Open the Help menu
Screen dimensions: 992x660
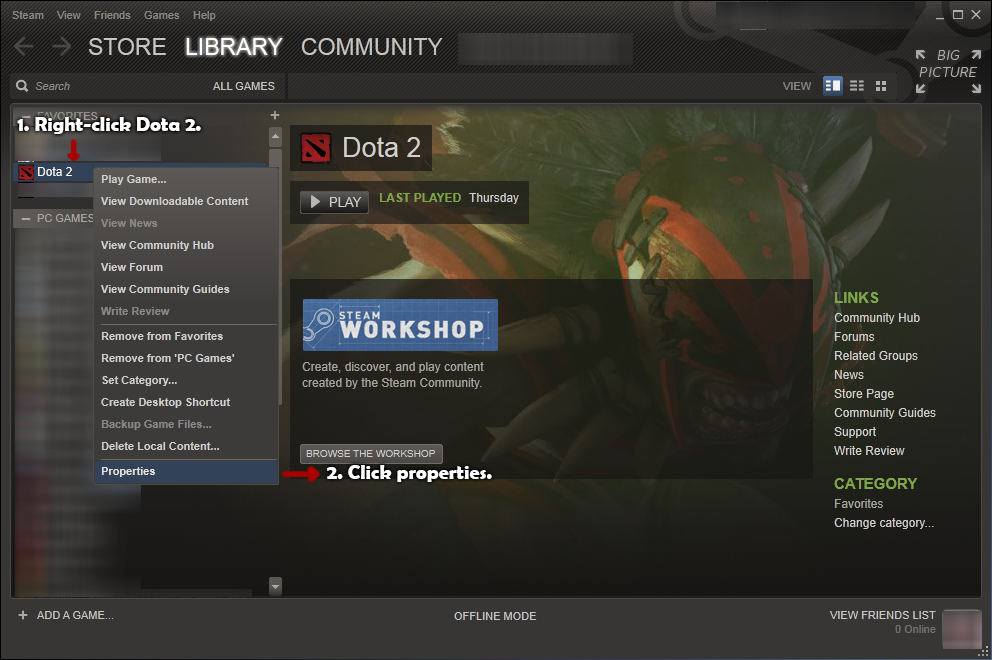(x=204, y=15)
